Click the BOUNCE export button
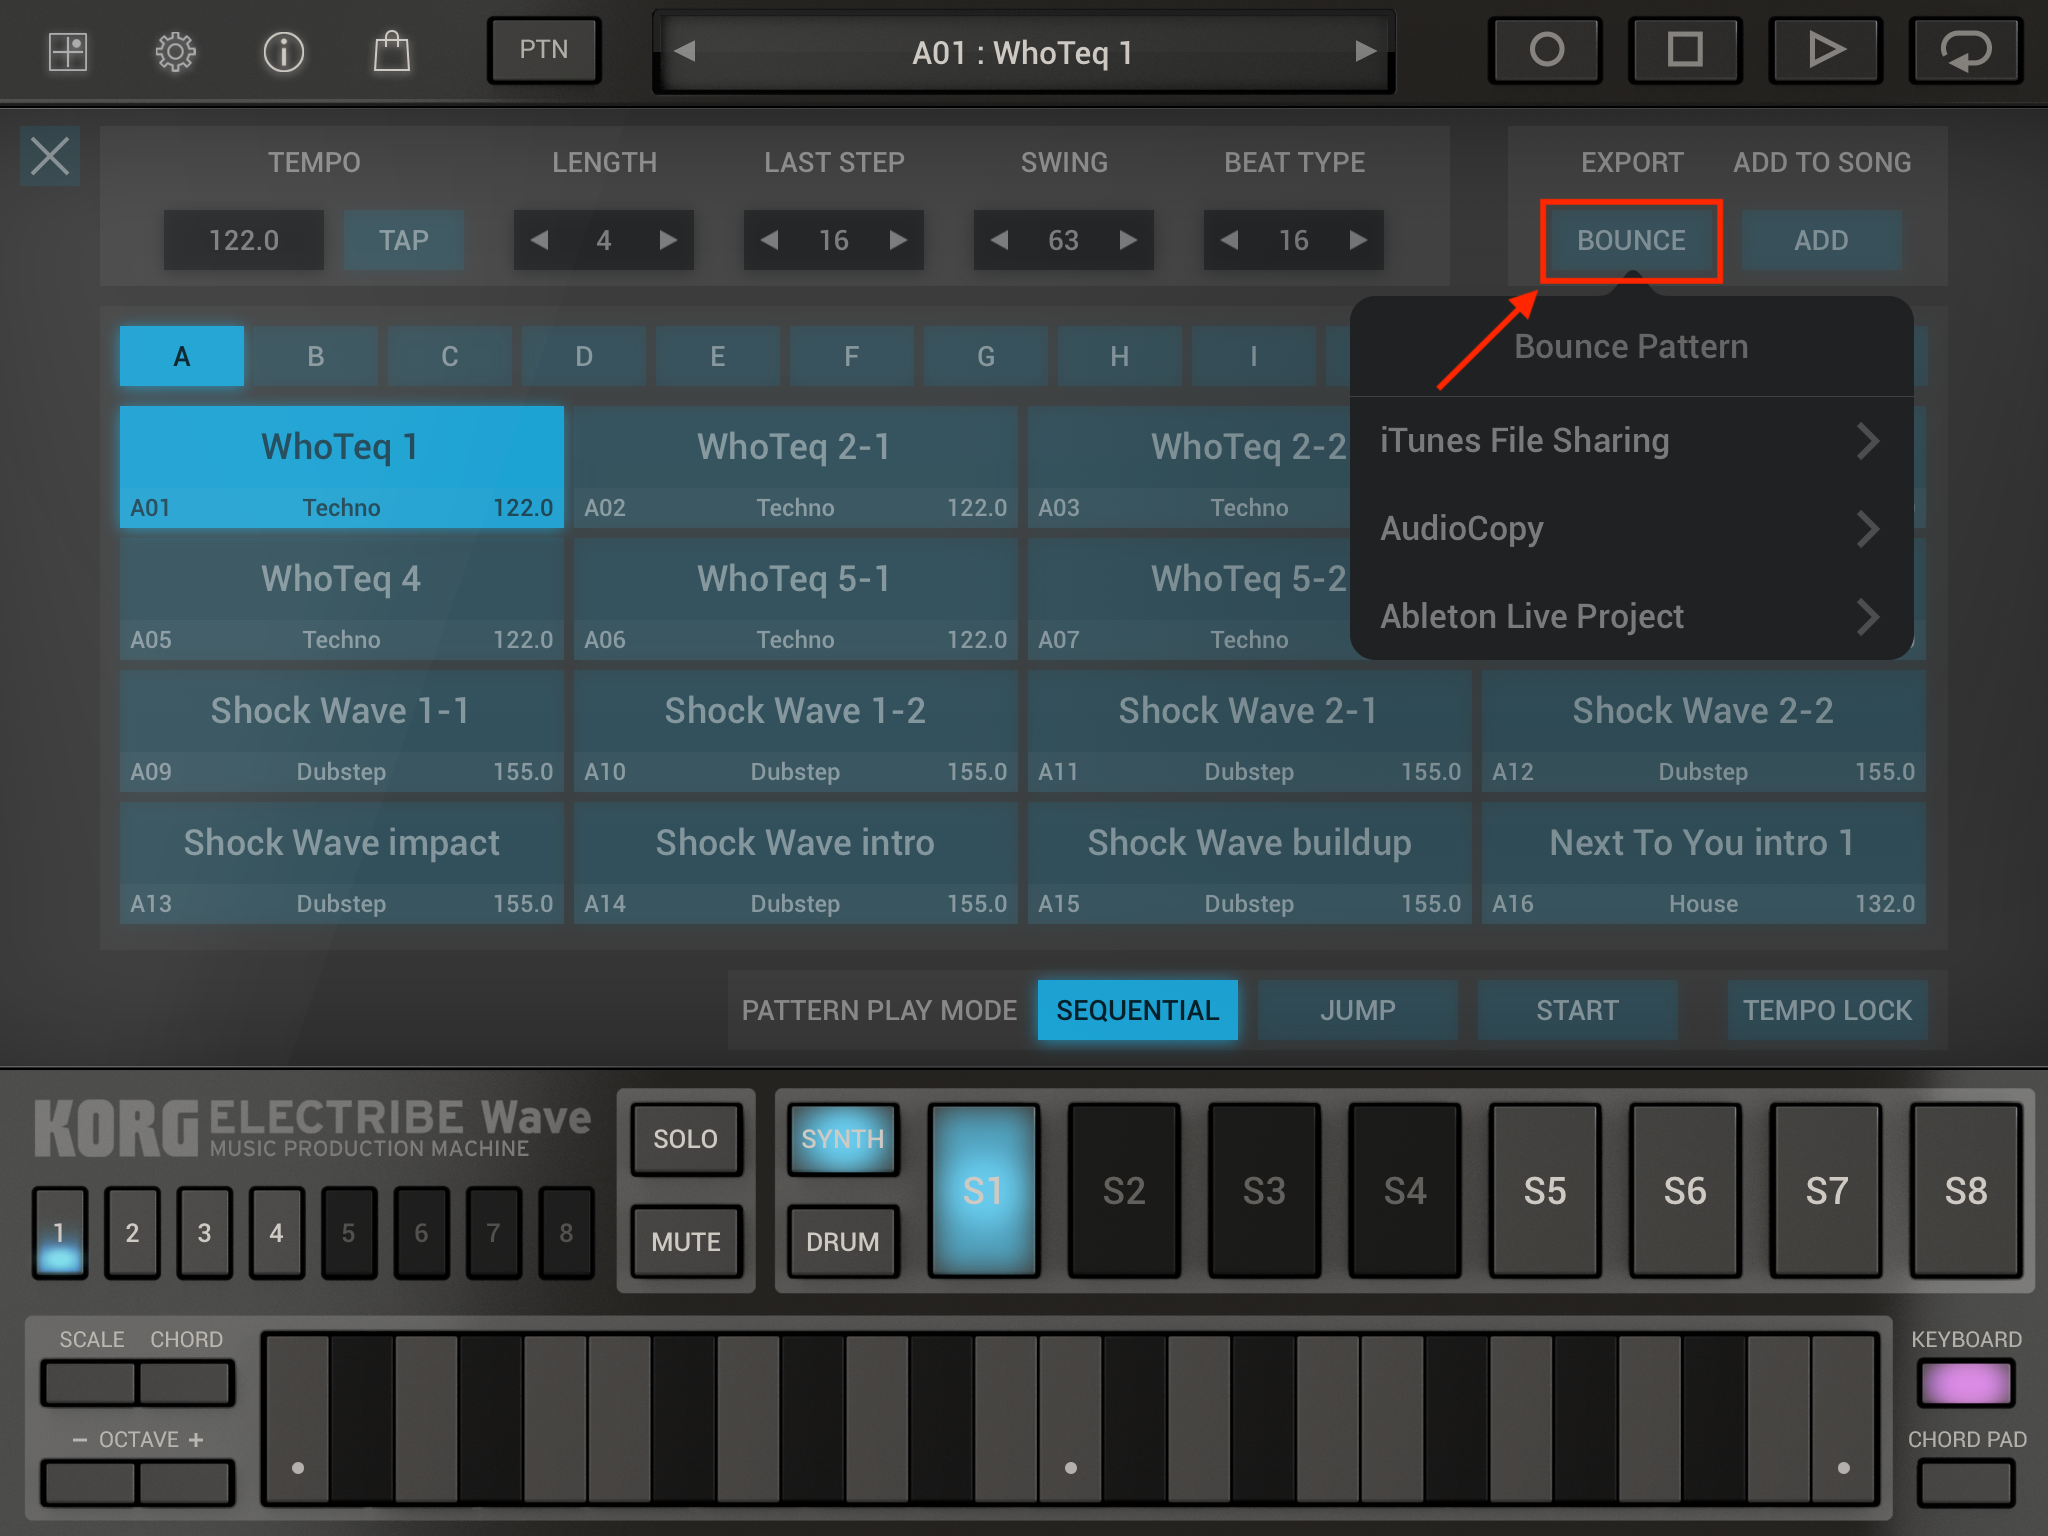This screenshot has height=1536, width=2048. 1631,240
